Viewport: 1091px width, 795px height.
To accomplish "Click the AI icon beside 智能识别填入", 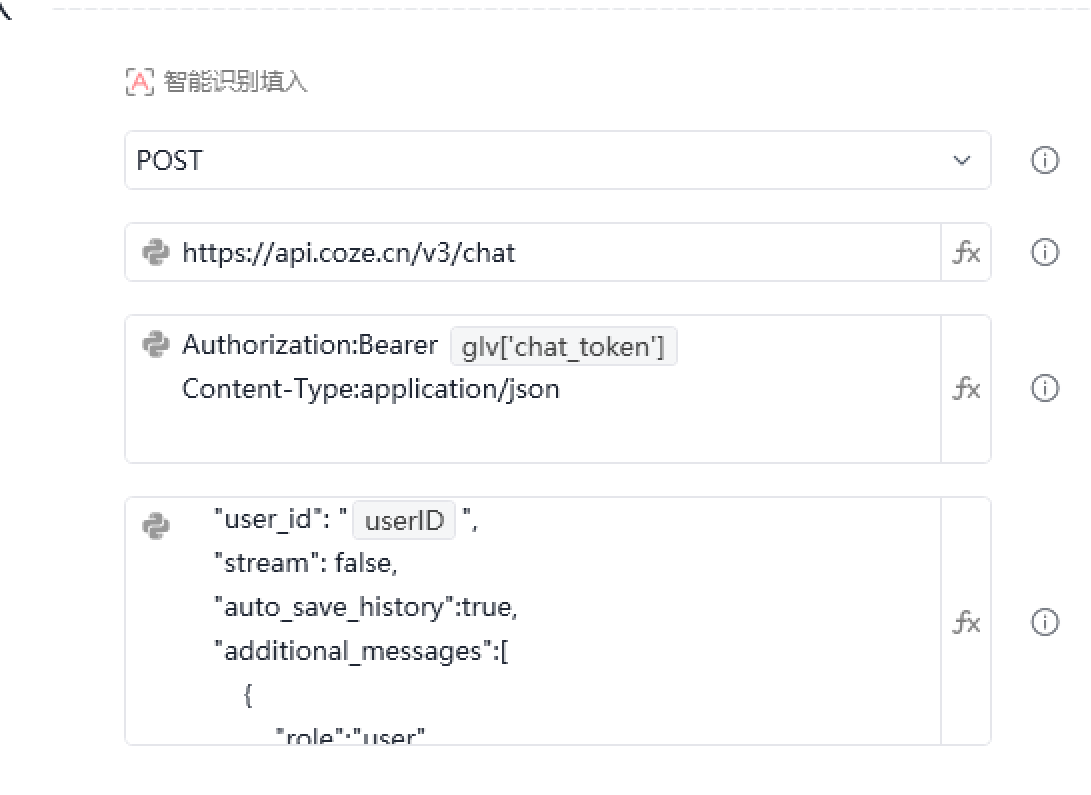I will click(140, 81).
